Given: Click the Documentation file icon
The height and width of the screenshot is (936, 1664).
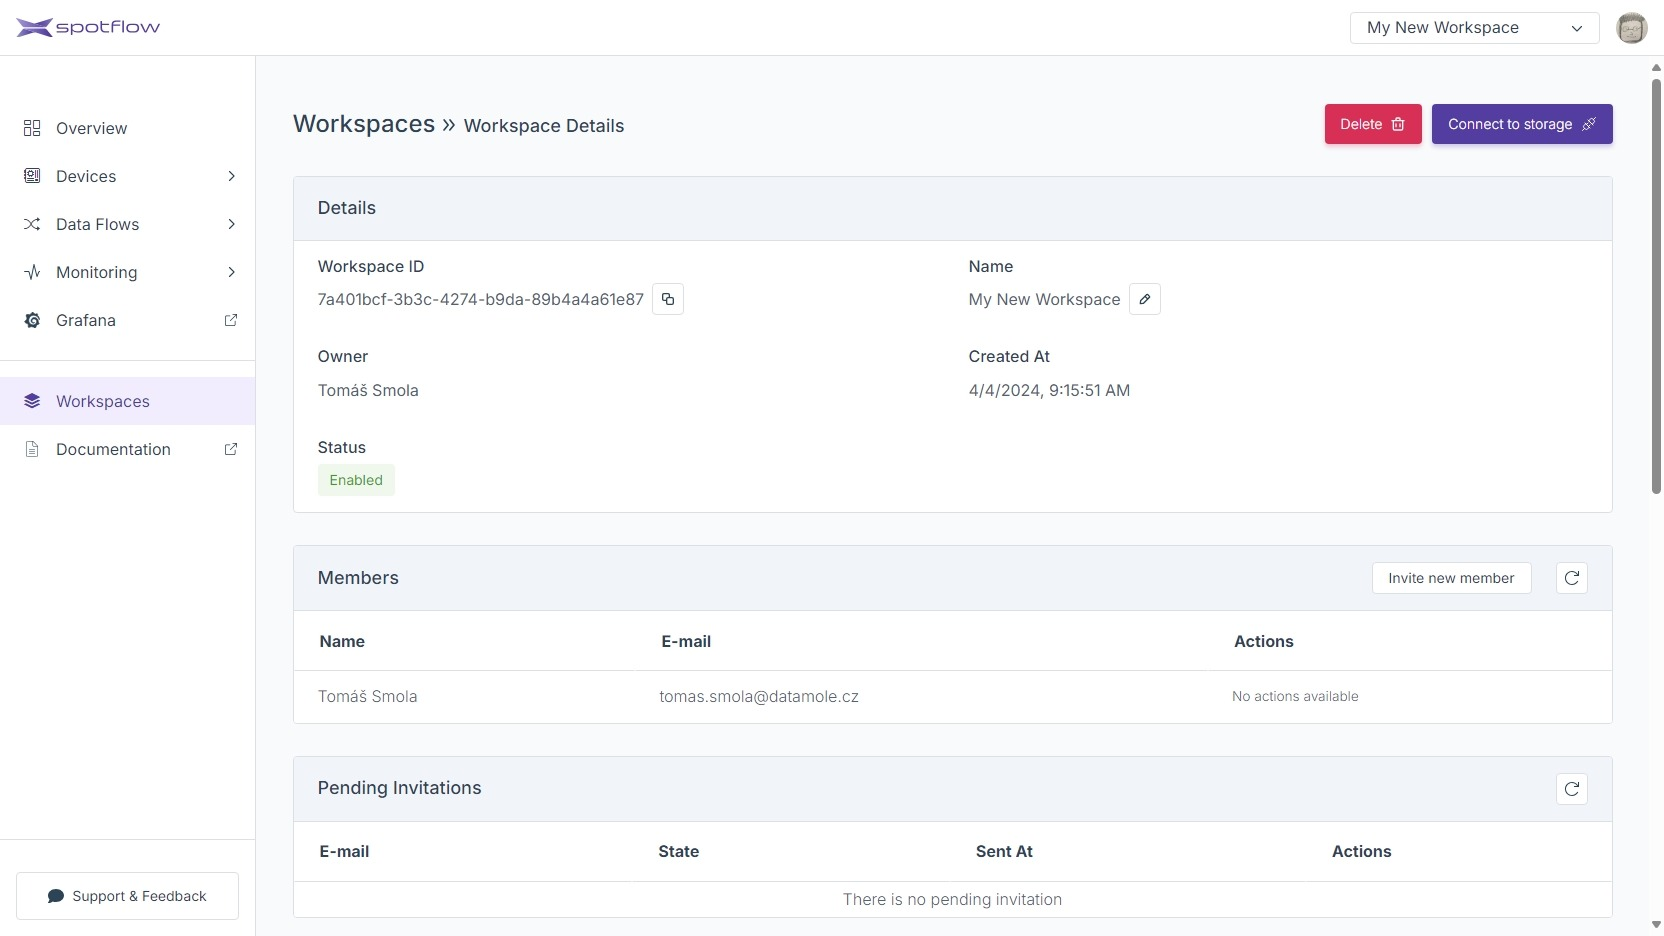Looking at the screenshot, I should 32,449.
